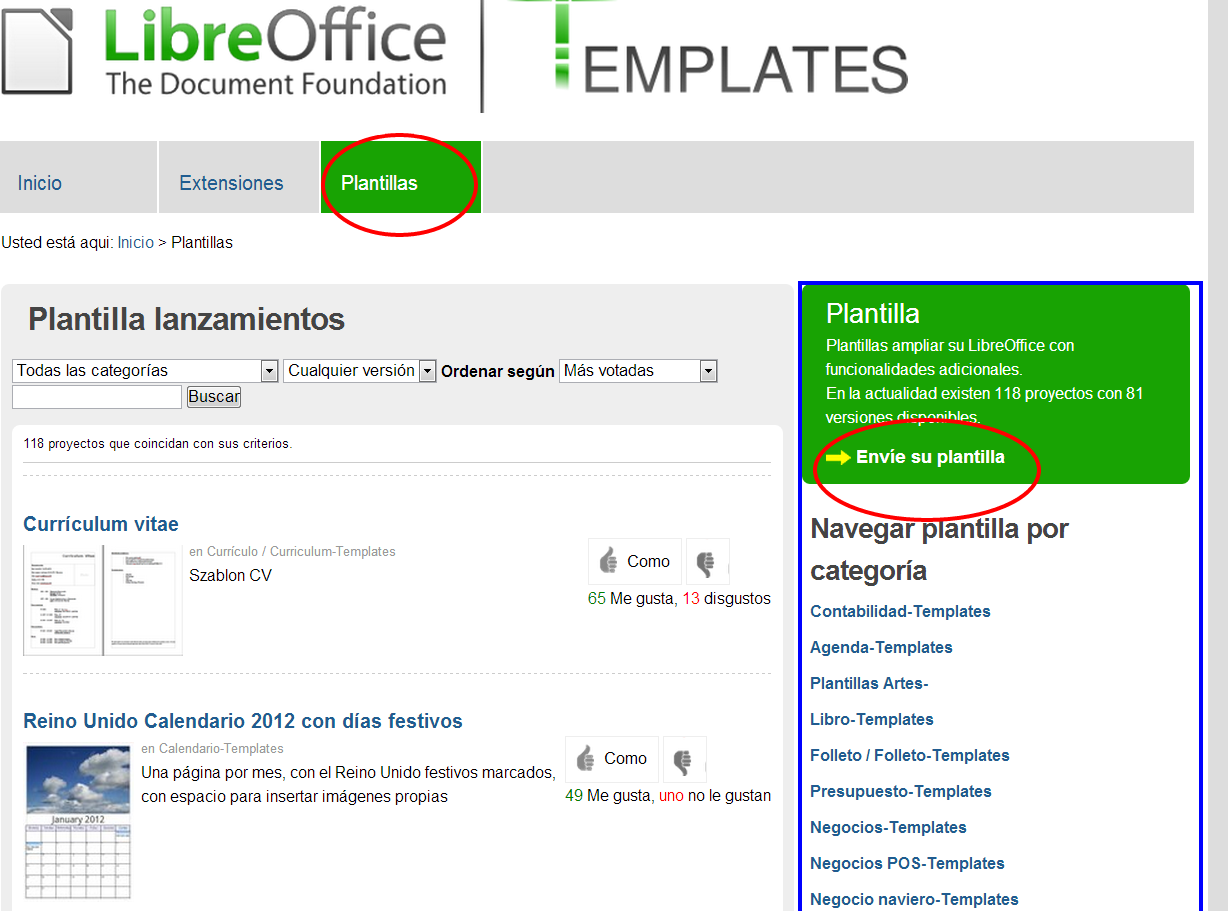Open Plantillas Artes- category
Screen dimensions: 1228x911
tap(869, 683)
